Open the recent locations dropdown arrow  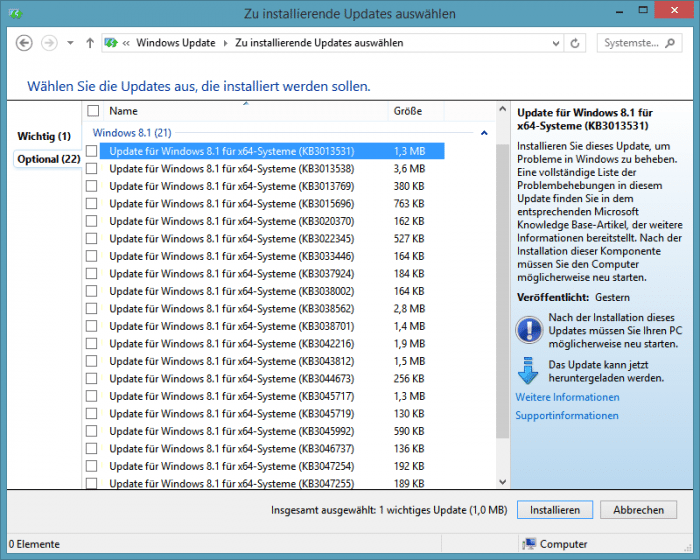pos(70,43)
